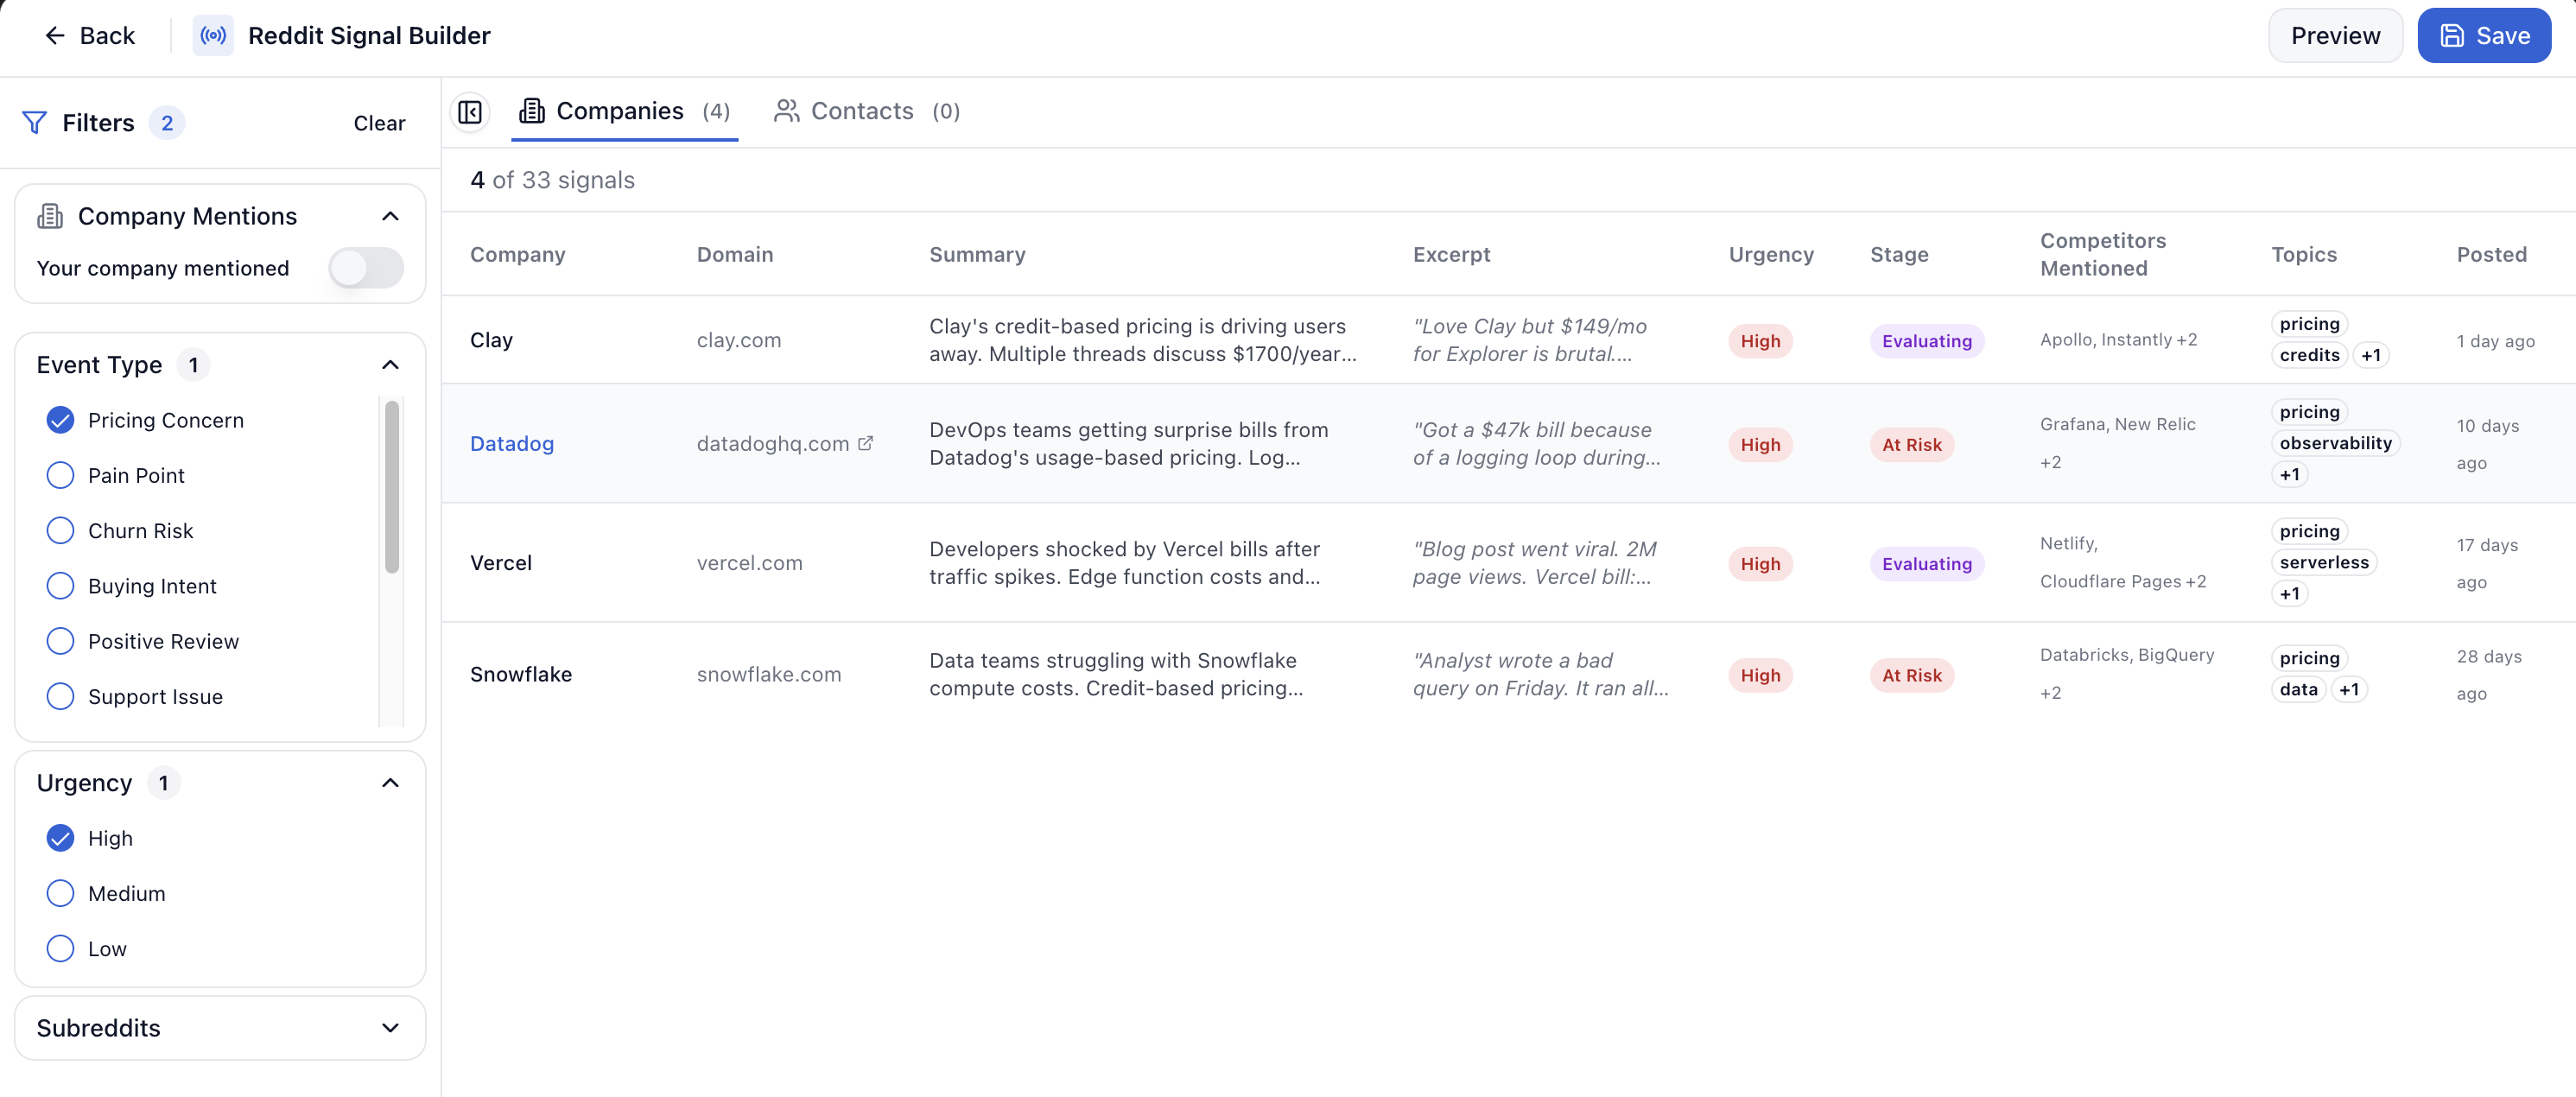Collapse the Event Type section
Image resolution: width=2576 pixels, height=1097 pixels.
click(x=390, y=365)
